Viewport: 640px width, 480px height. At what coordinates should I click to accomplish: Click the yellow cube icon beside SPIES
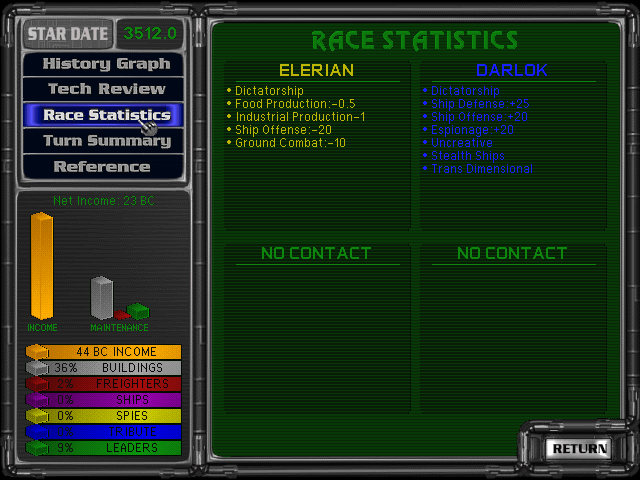(37, 416)
